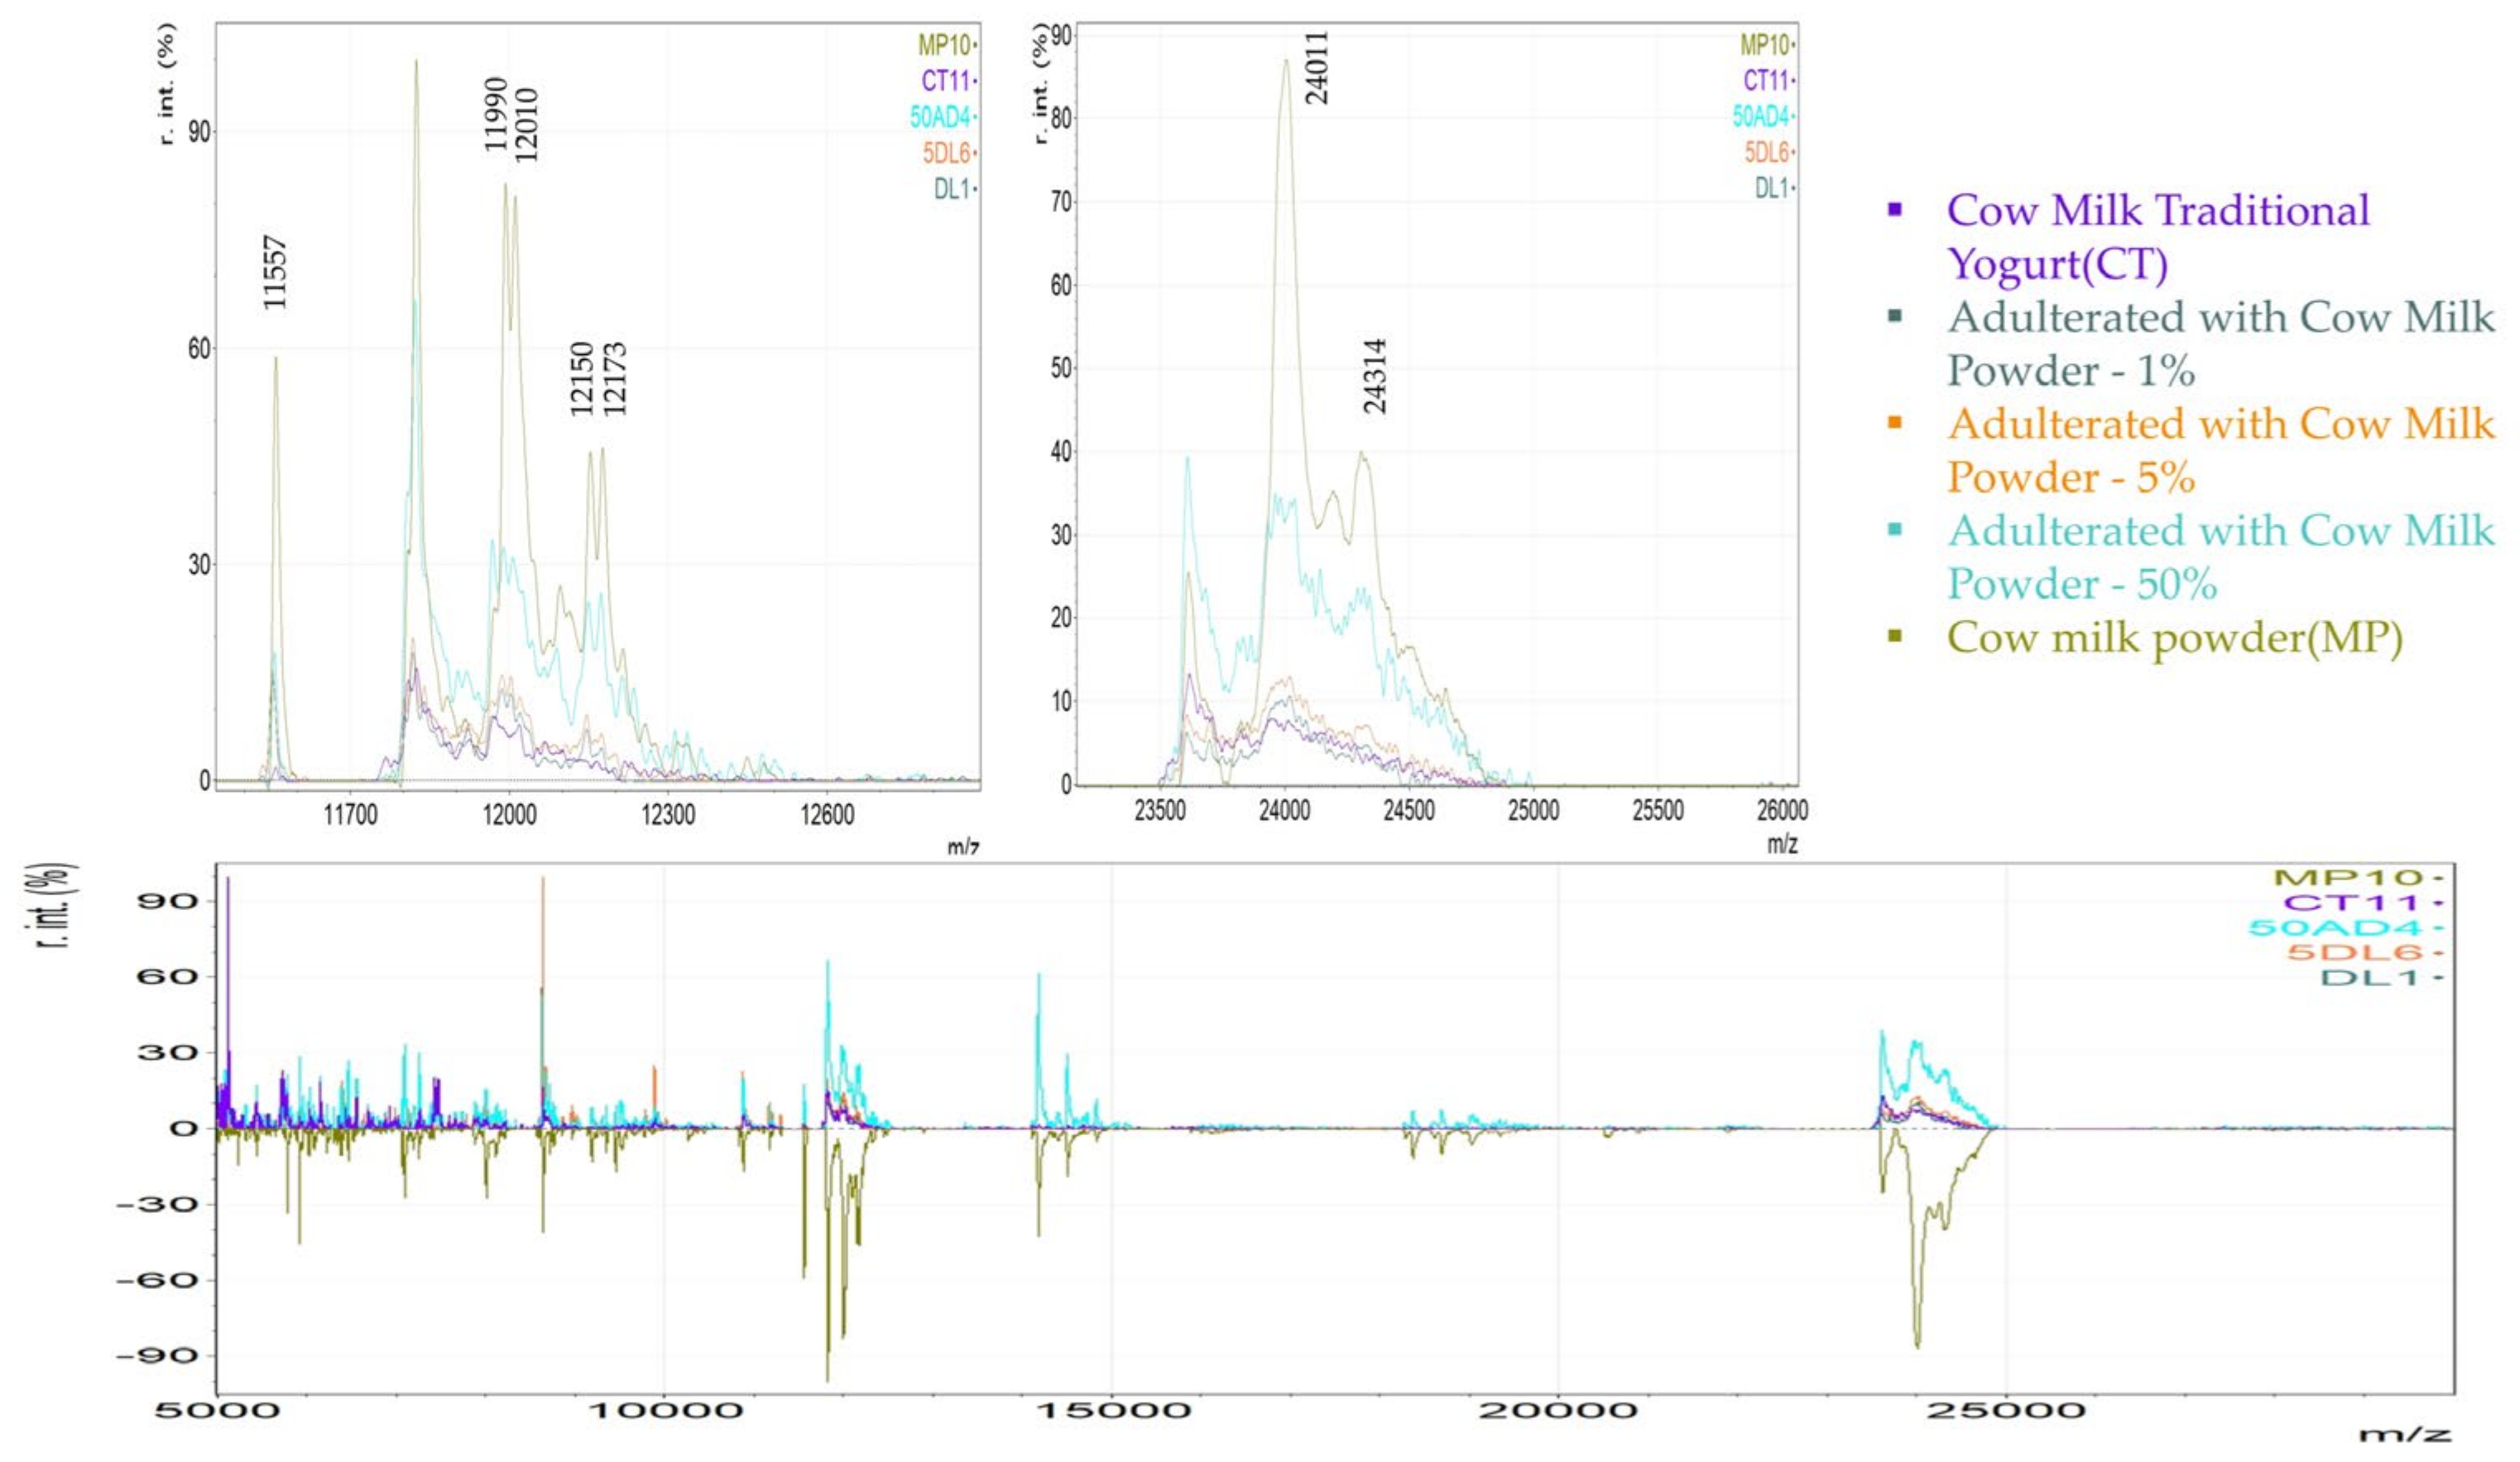This screenshot has width=2520, height=1462.
Task: Click the 11990 peak label
Action: click(x=496, y=115)
